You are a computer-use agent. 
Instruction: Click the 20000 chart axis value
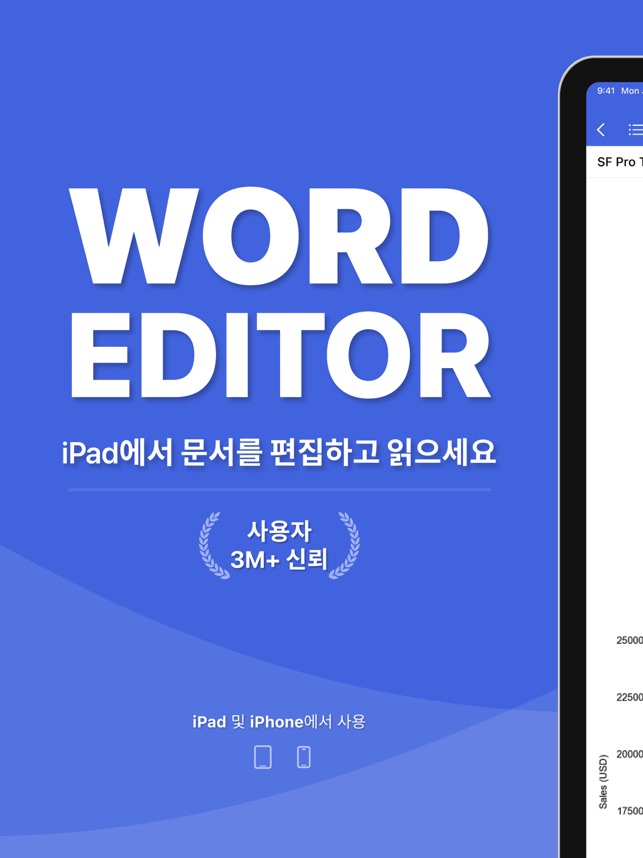click(629, 754)
